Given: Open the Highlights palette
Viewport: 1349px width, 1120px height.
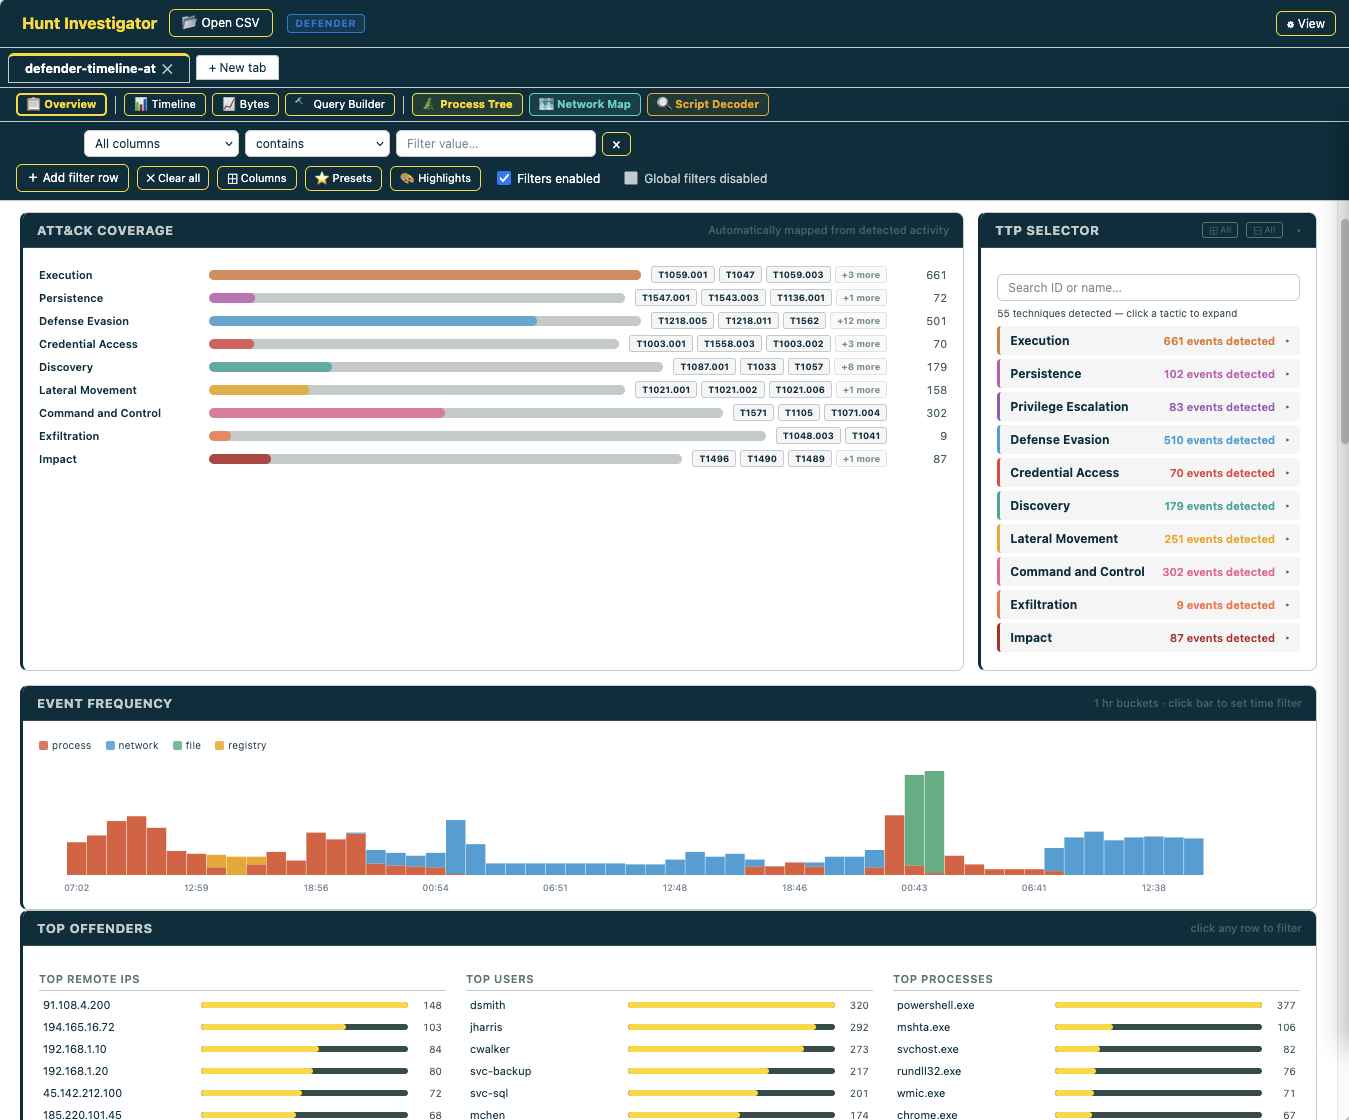Looking at the screenshot, I should tap(435, 178).
